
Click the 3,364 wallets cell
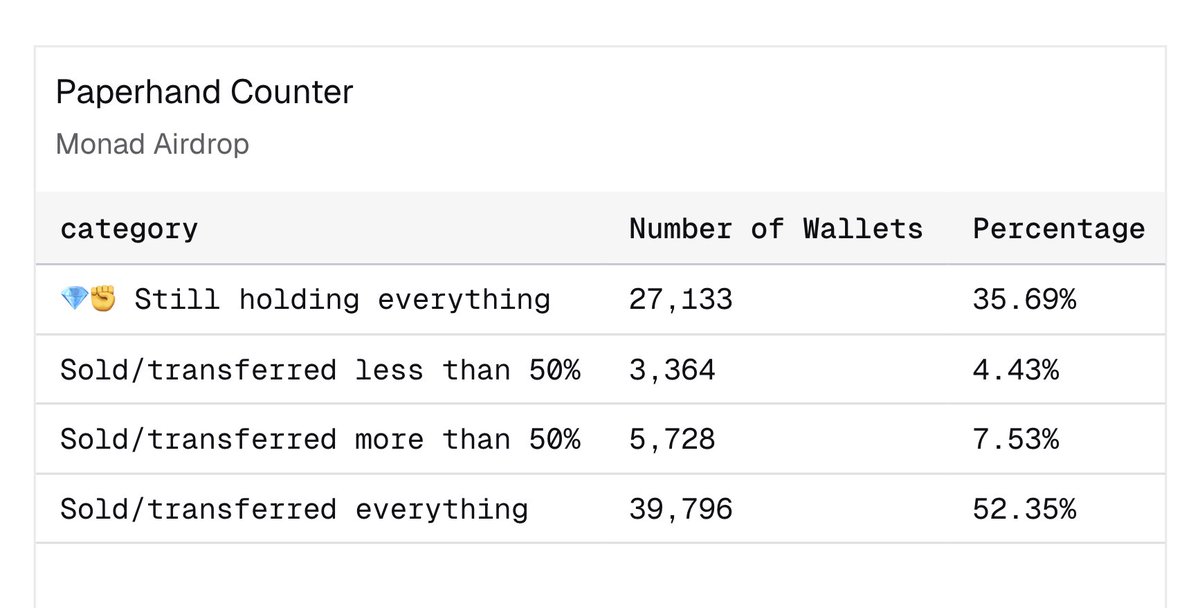[x=672, y=369]
